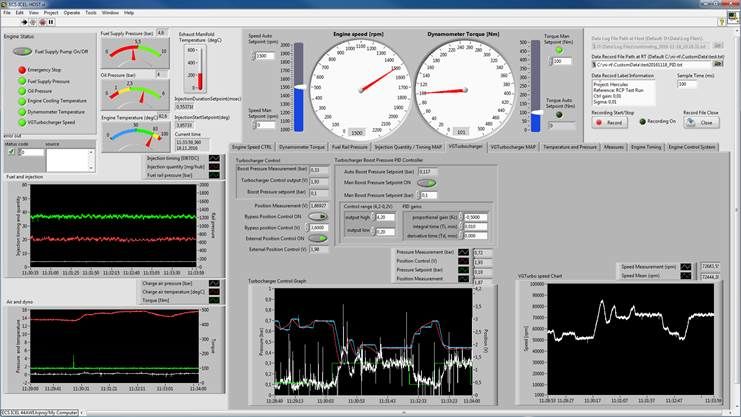Toggle Man Boost Pressure Setpoint ON switch
Screen dimensions: 741x417
(x=426, y=183)
